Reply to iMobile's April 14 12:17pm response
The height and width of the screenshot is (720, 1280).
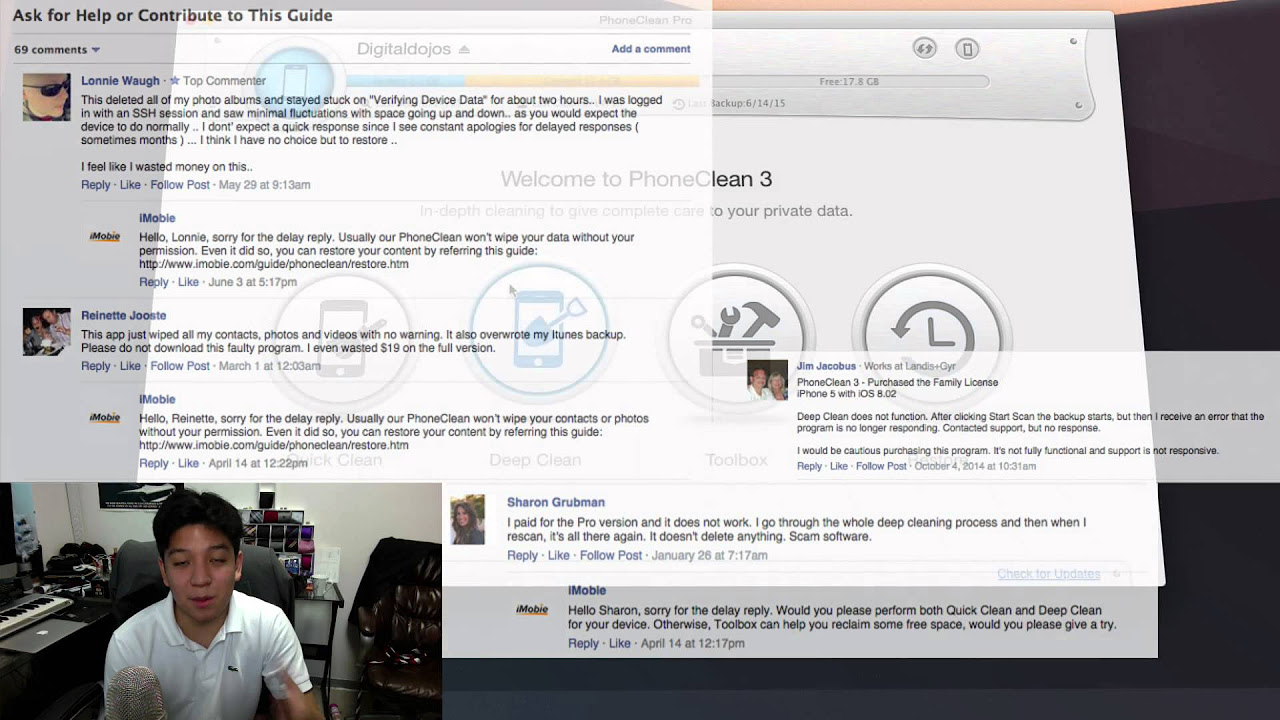[583, 643]
